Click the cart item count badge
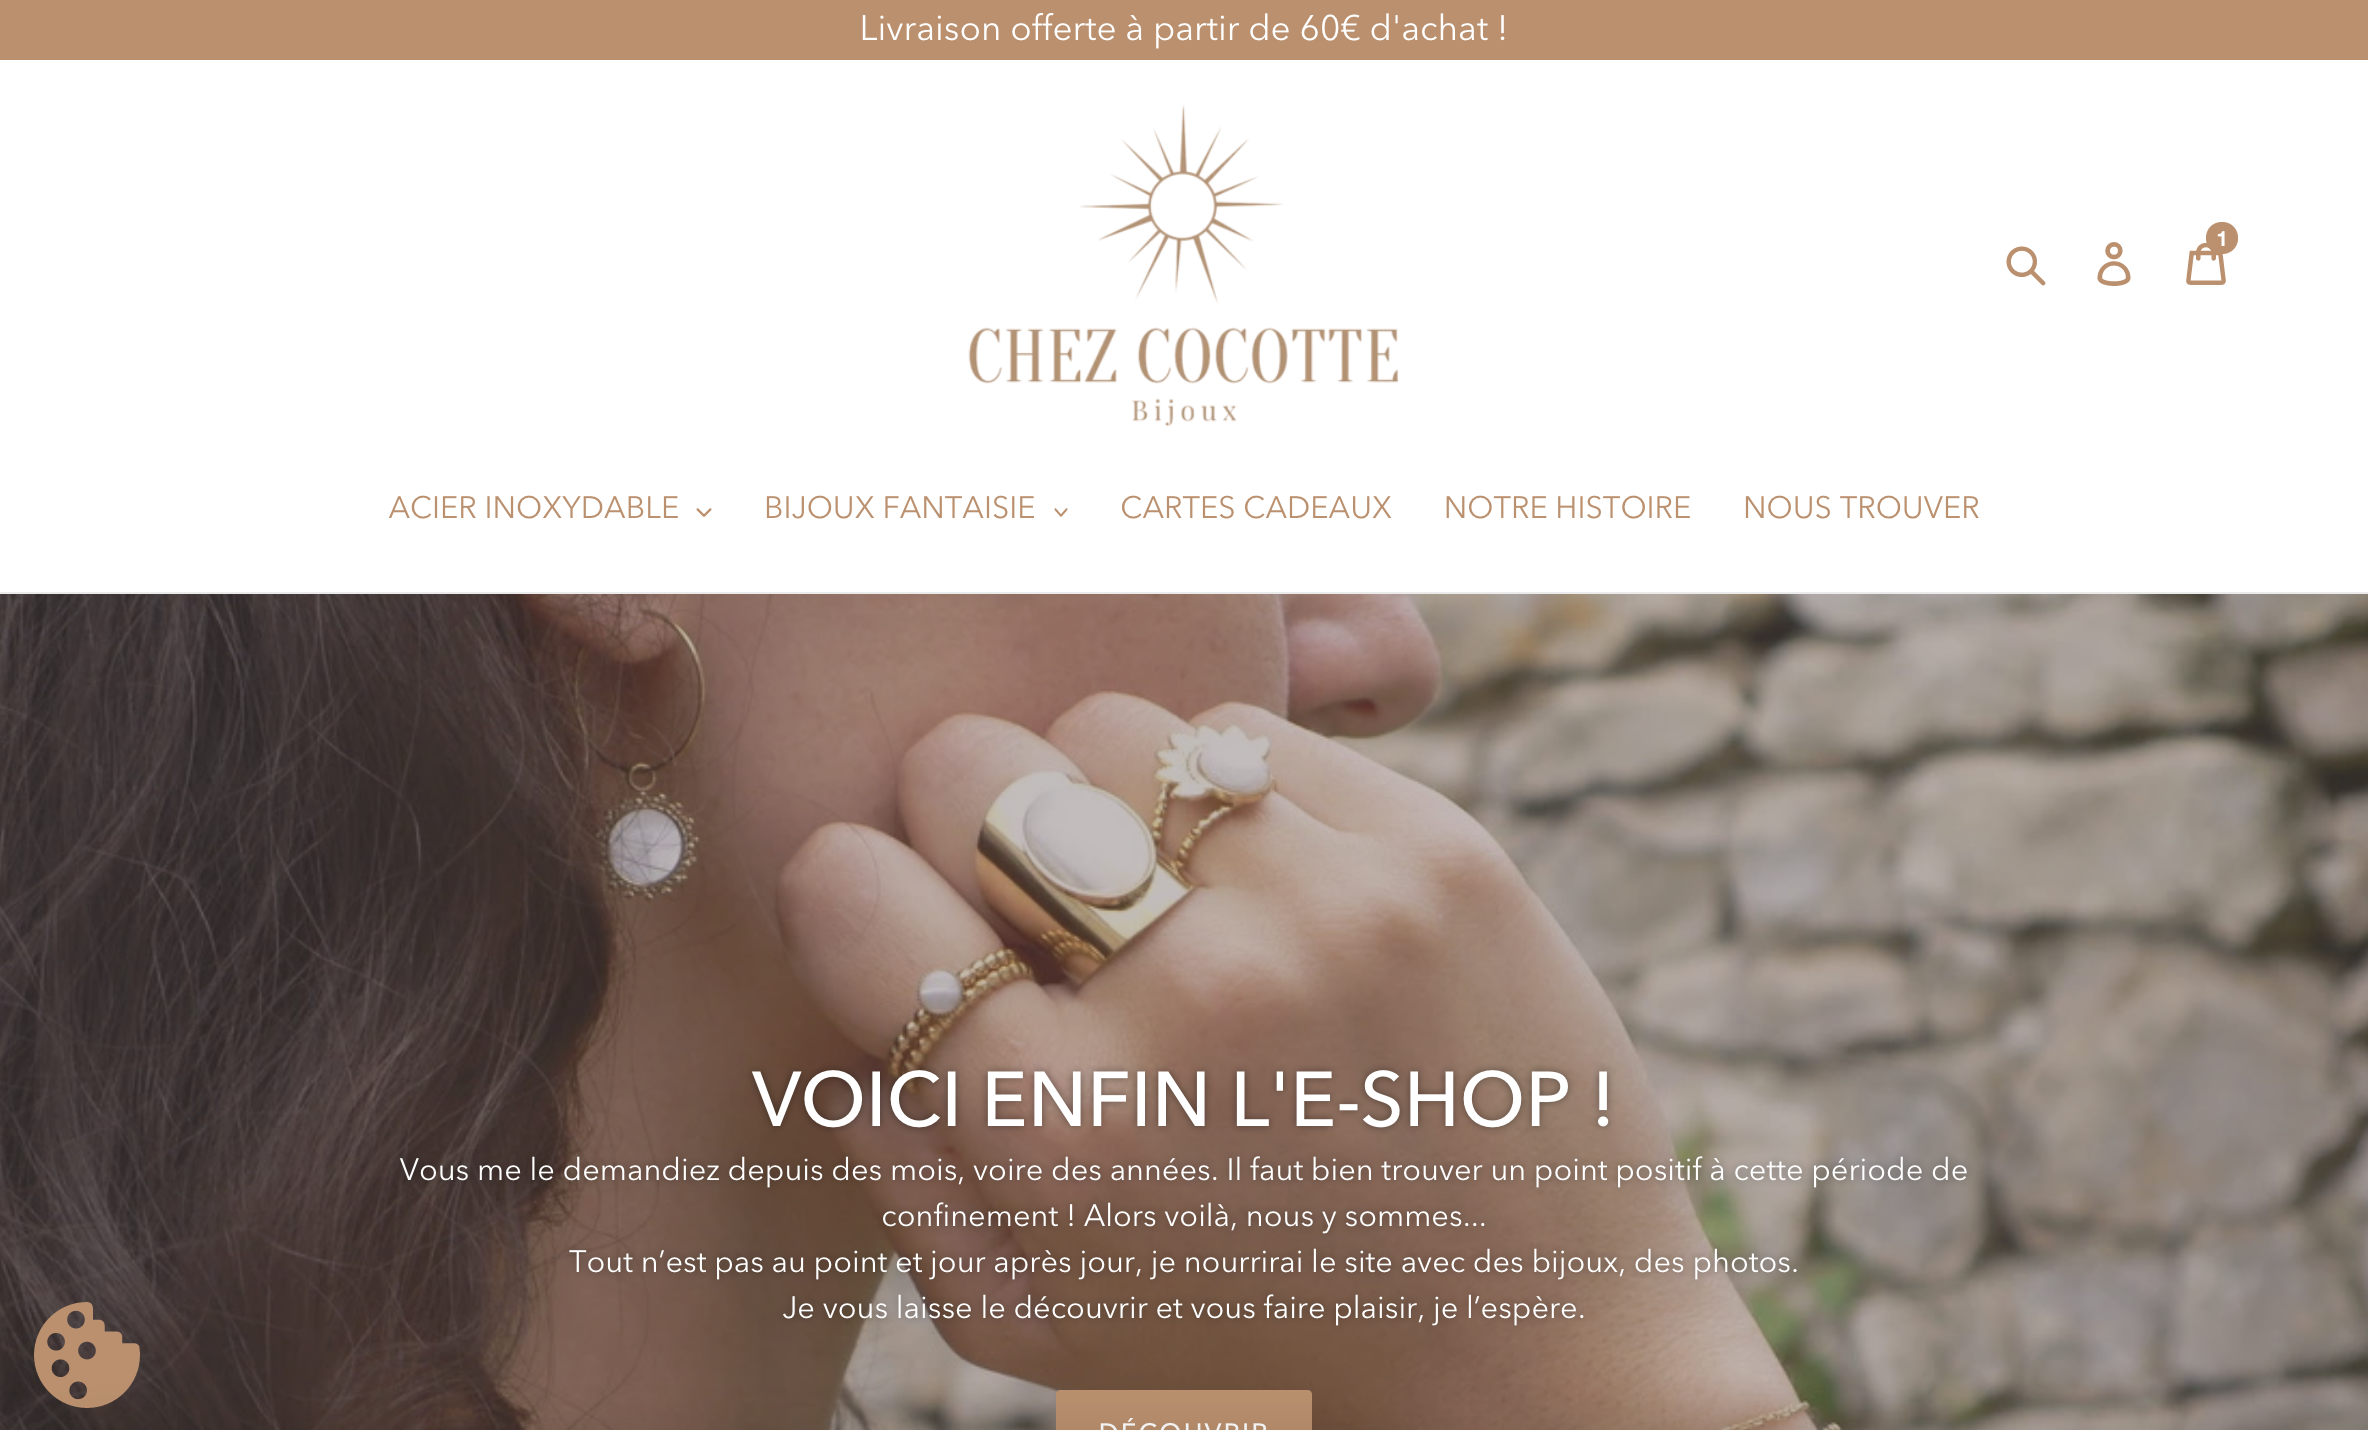Image resolution: width=2368 pixels, height=1430 pixels. 2222,238
